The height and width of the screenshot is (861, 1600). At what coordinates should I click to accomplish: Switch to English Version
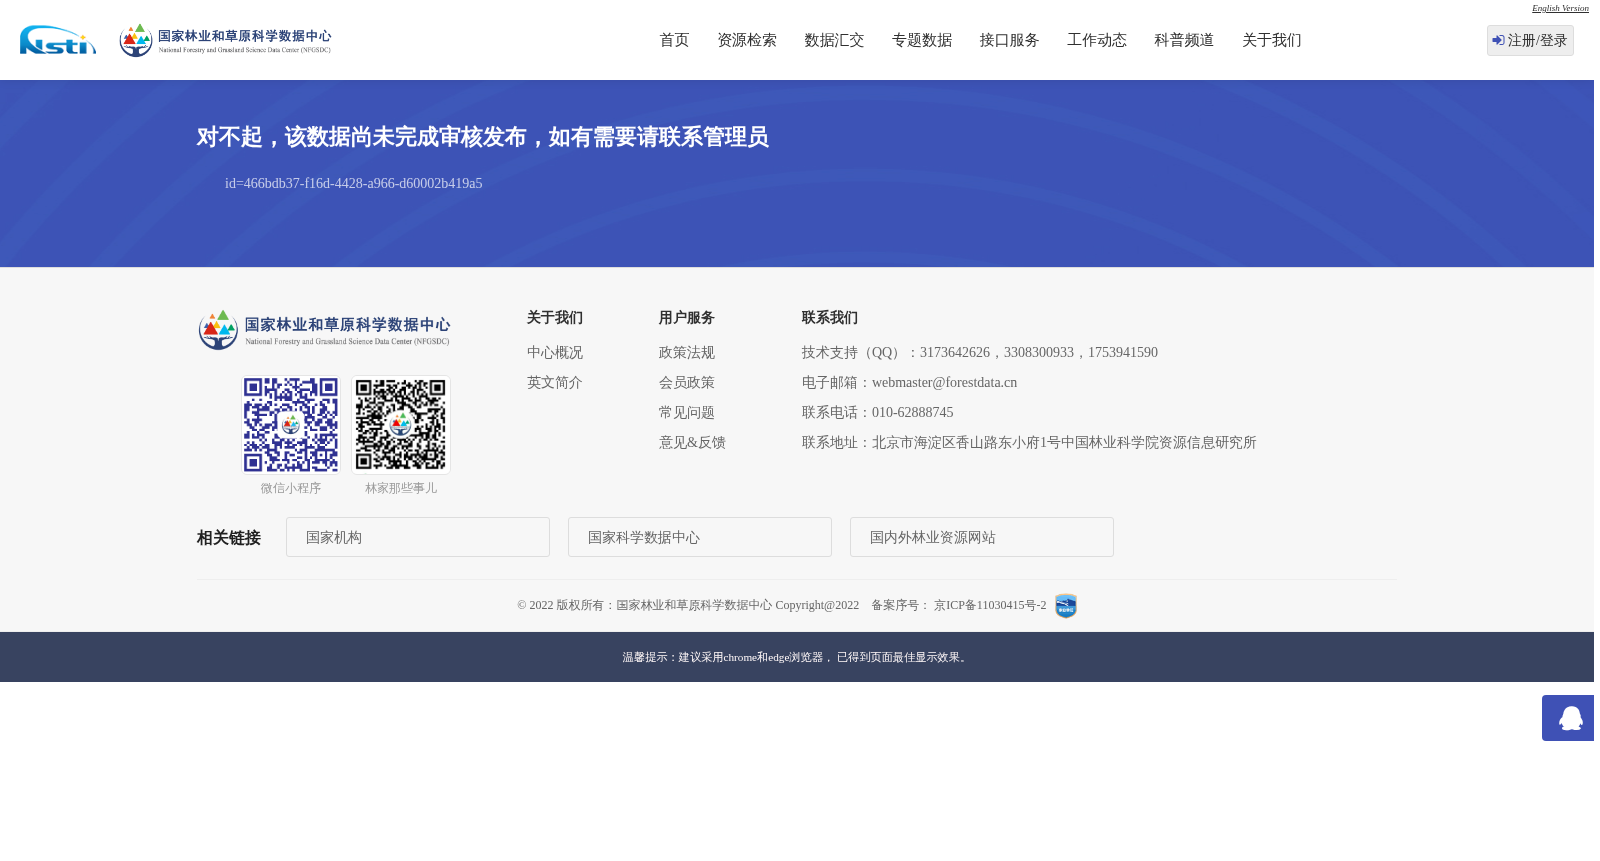[1560, 8]
